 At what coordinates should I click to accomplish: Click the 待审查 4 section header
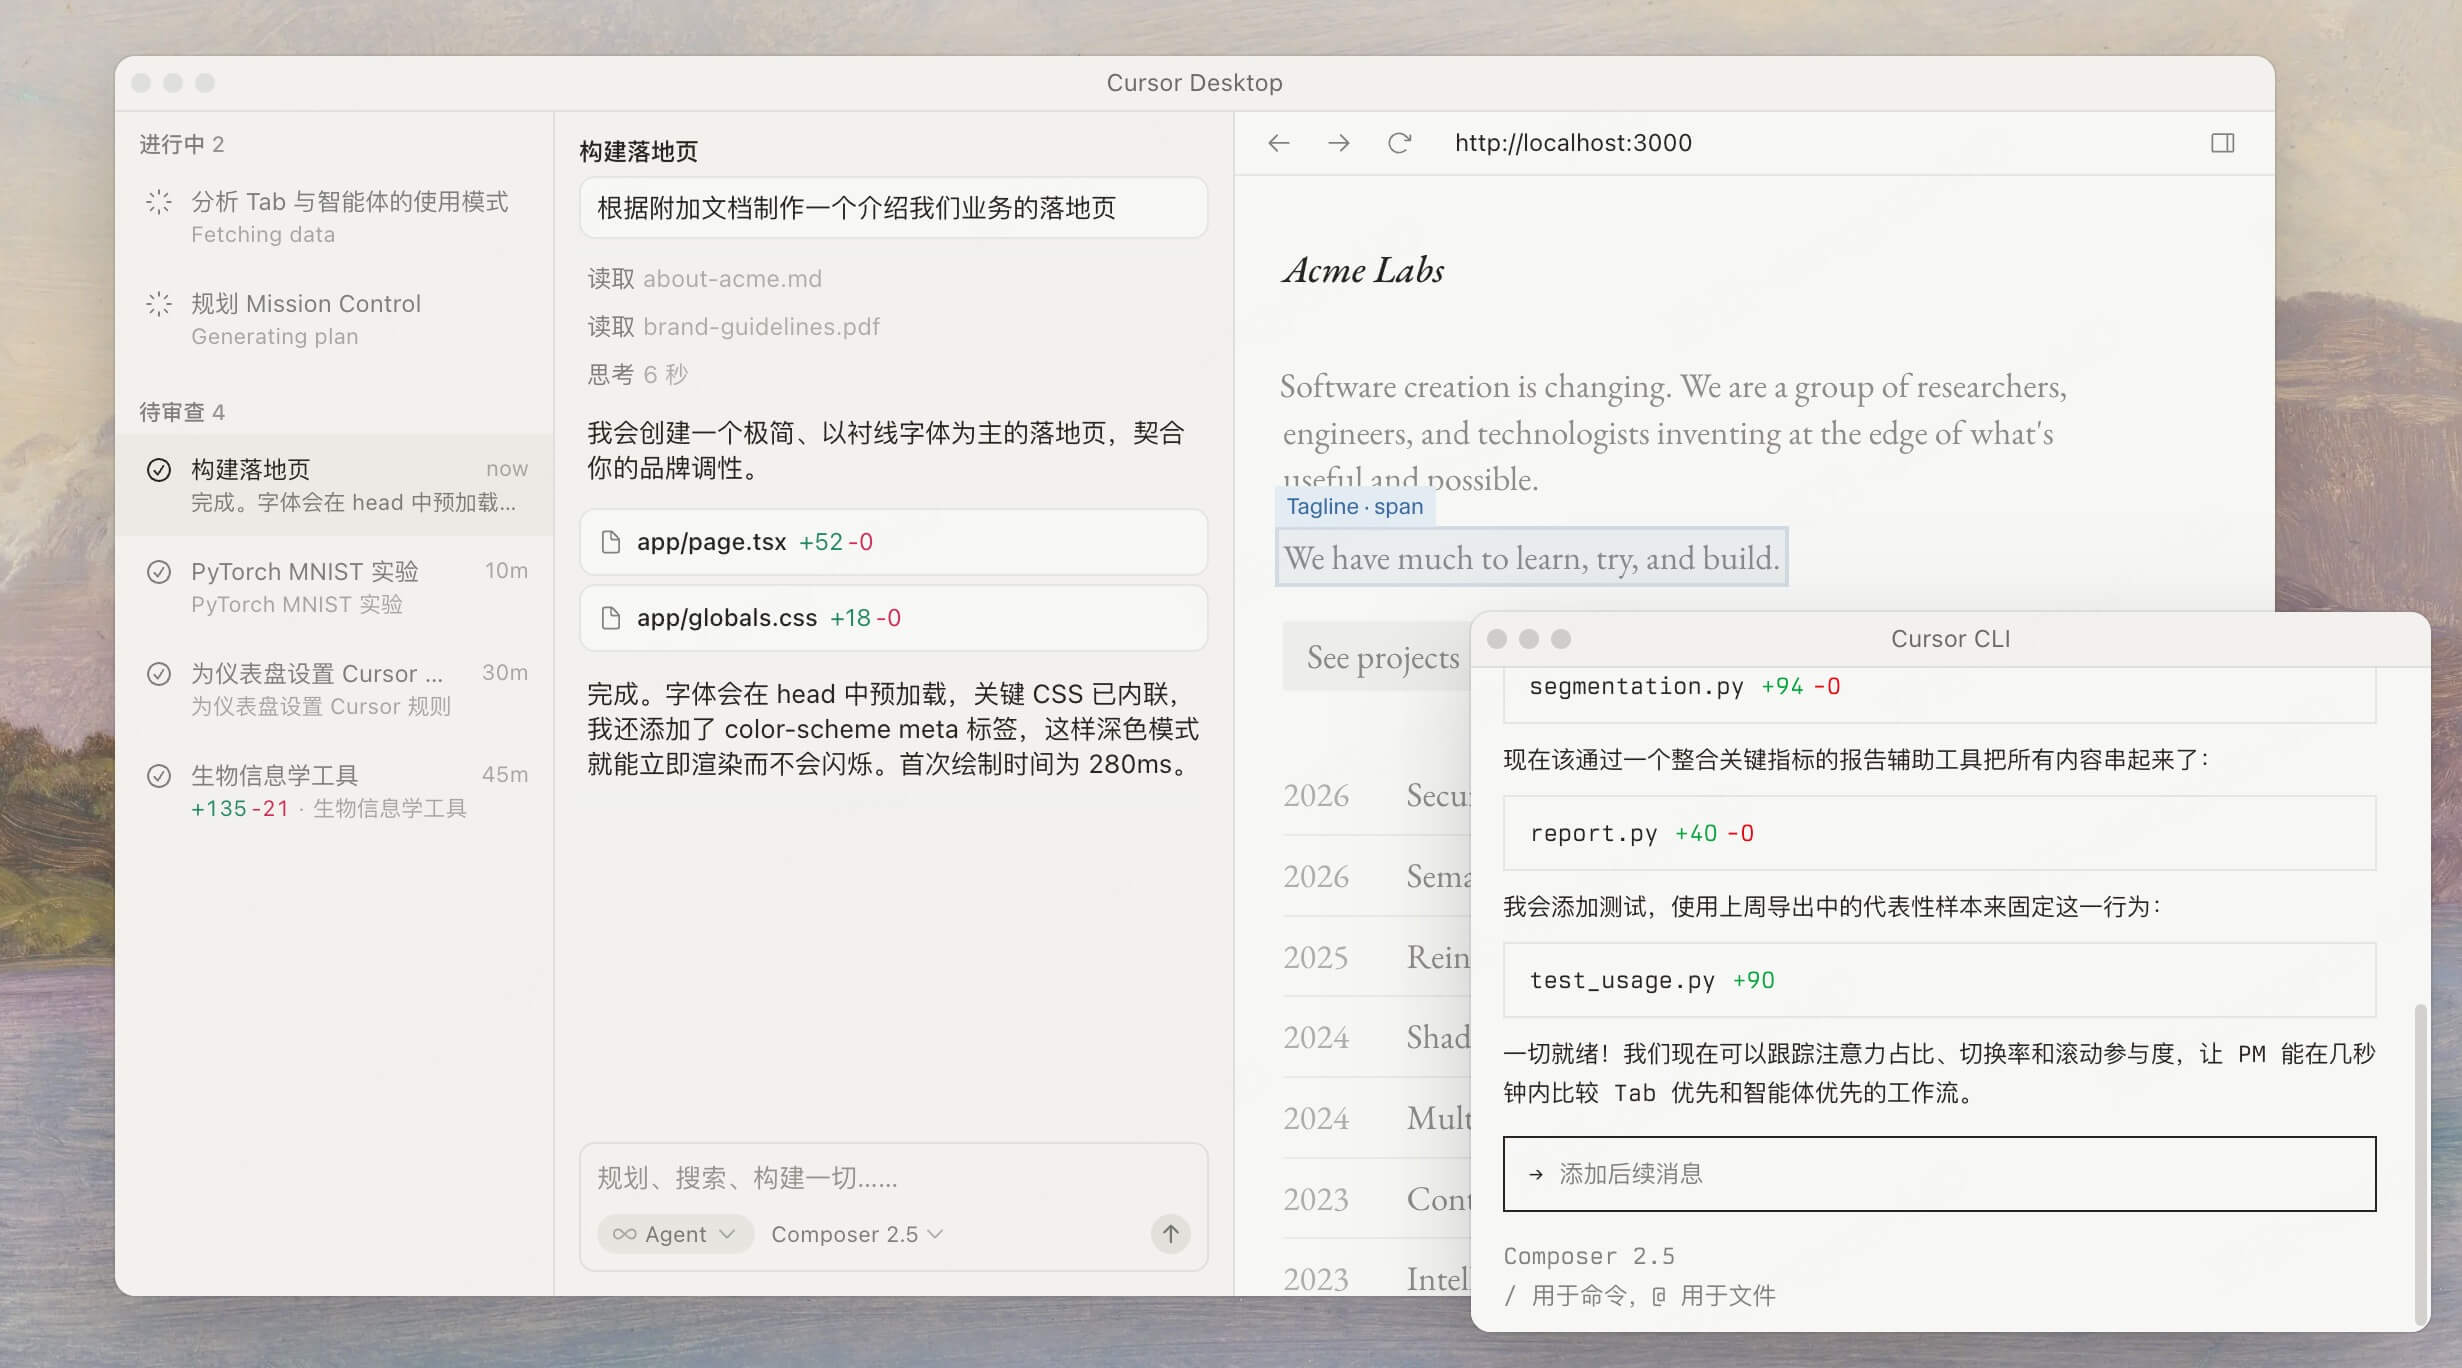pos(181,412)
